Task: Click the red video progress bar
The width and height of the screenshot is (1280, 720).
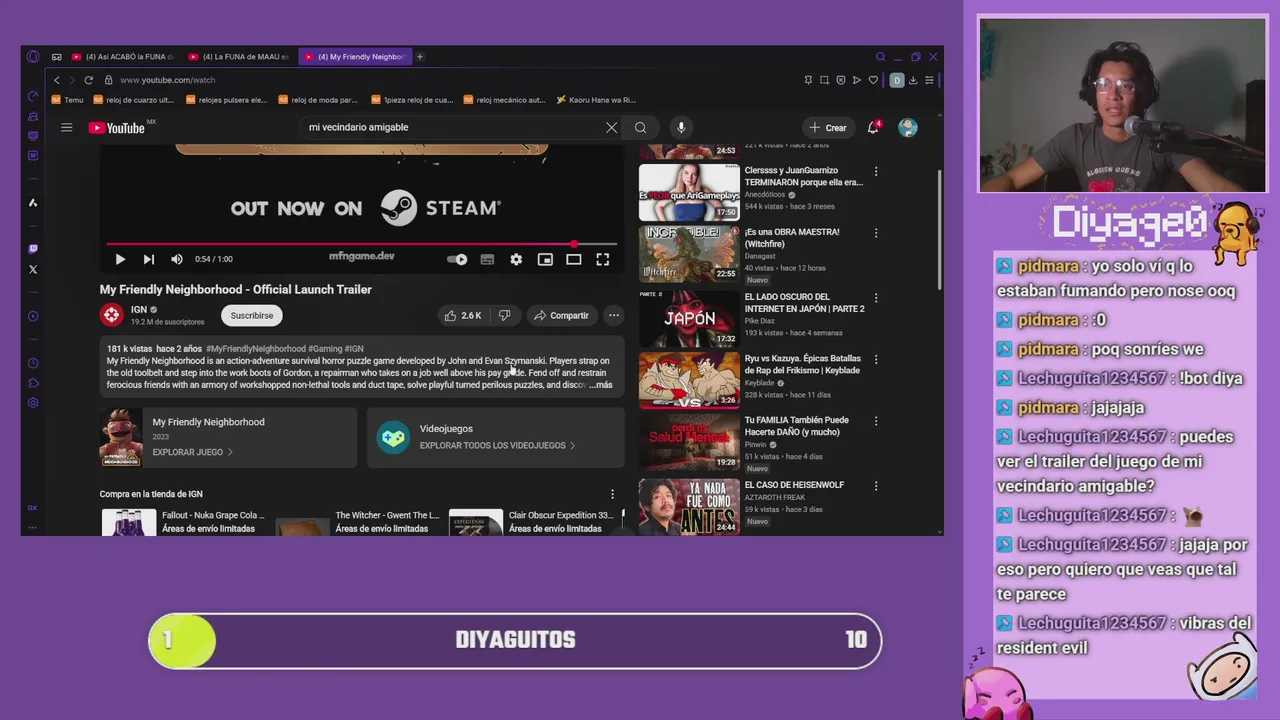Action: coord(362,244)
